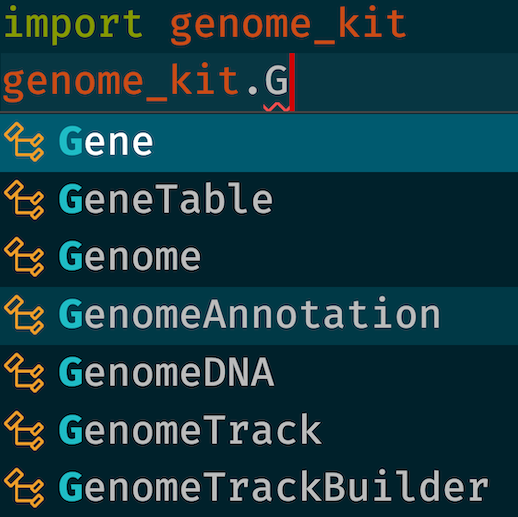Select GenomeTrack in the completion popup
518x517 pixels.
click(x=259, y=431)
